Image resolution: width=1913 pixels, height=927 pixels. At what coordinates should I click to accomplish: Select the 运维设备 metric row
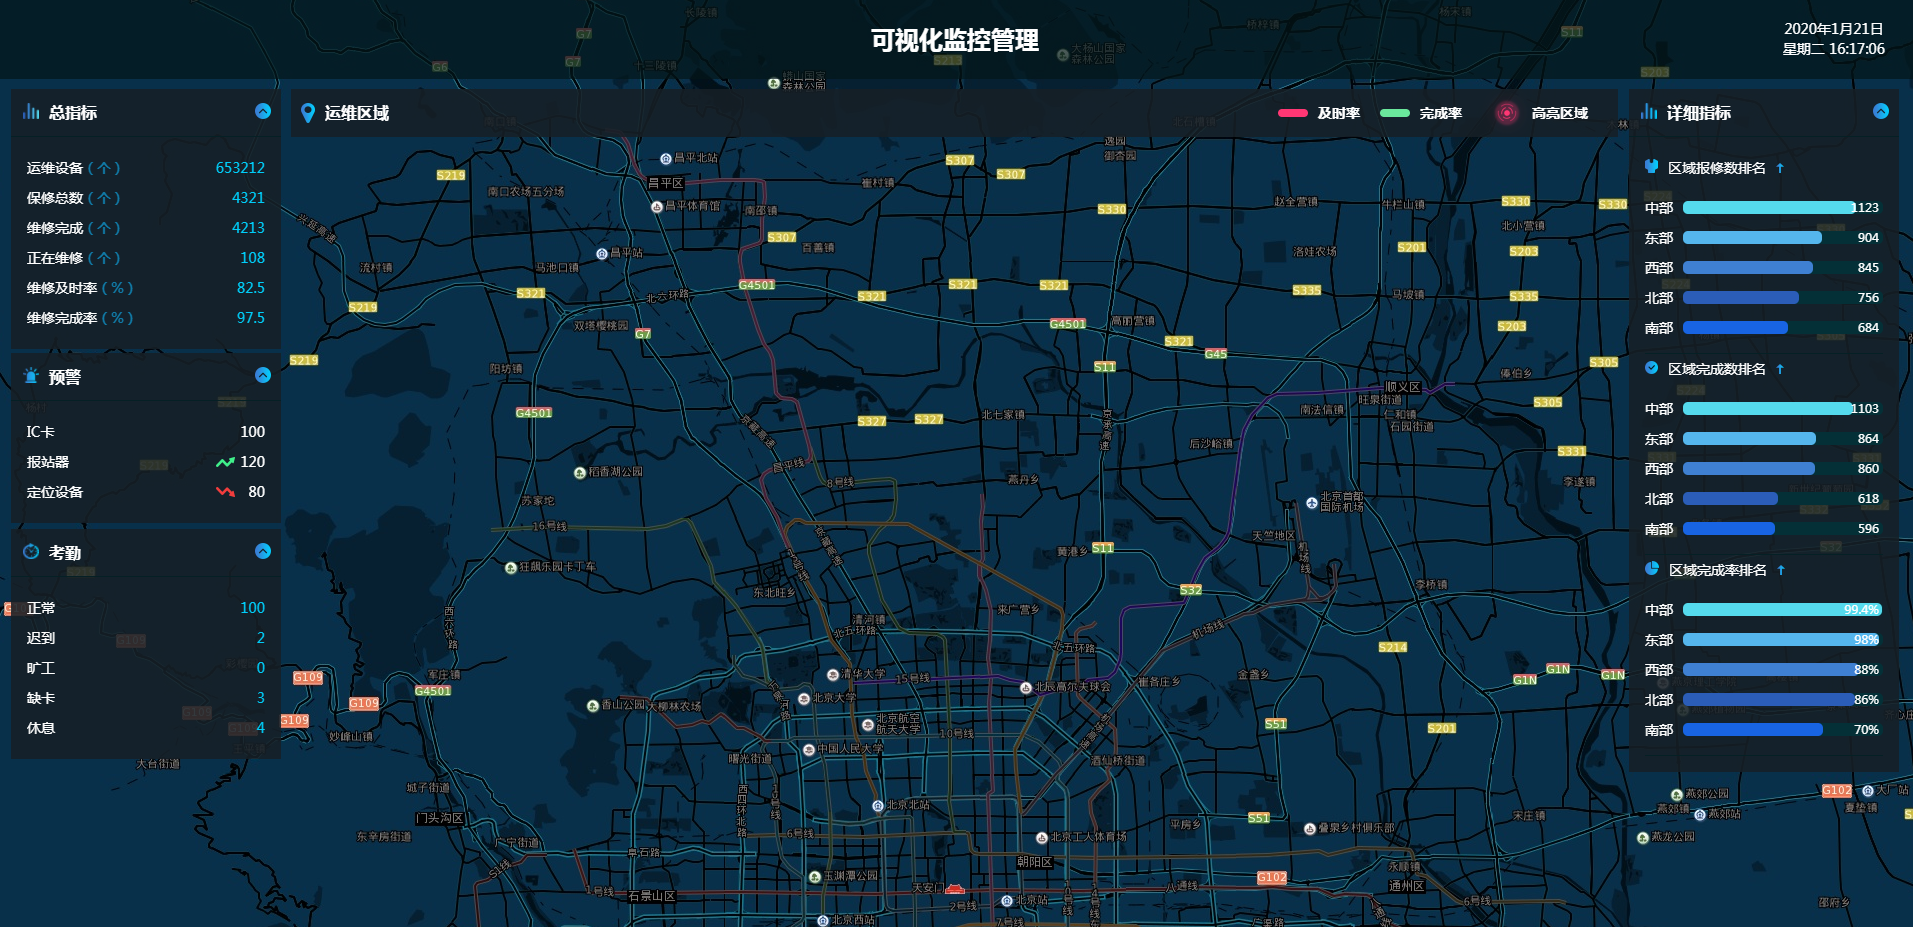(145, 168)
